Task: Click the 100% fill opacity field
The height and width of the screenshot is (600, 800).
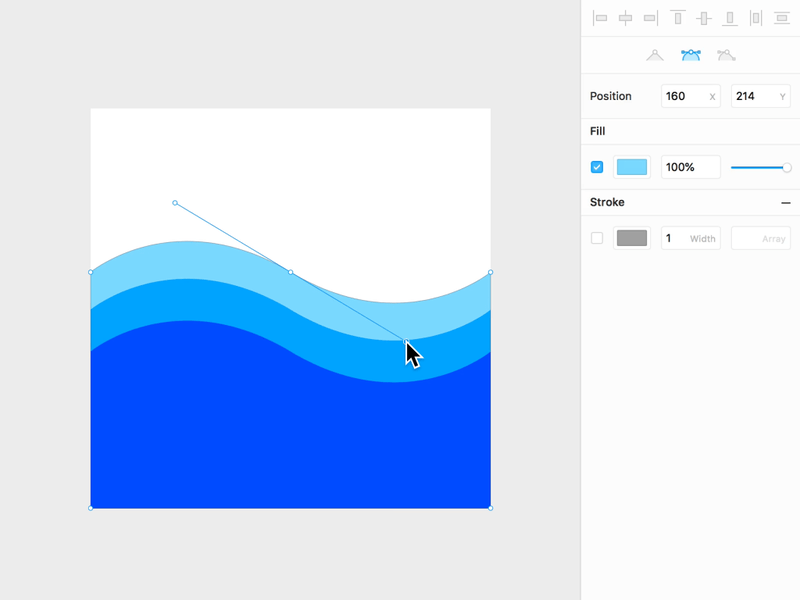Action: pyautogui.click(x=690, y=167)
